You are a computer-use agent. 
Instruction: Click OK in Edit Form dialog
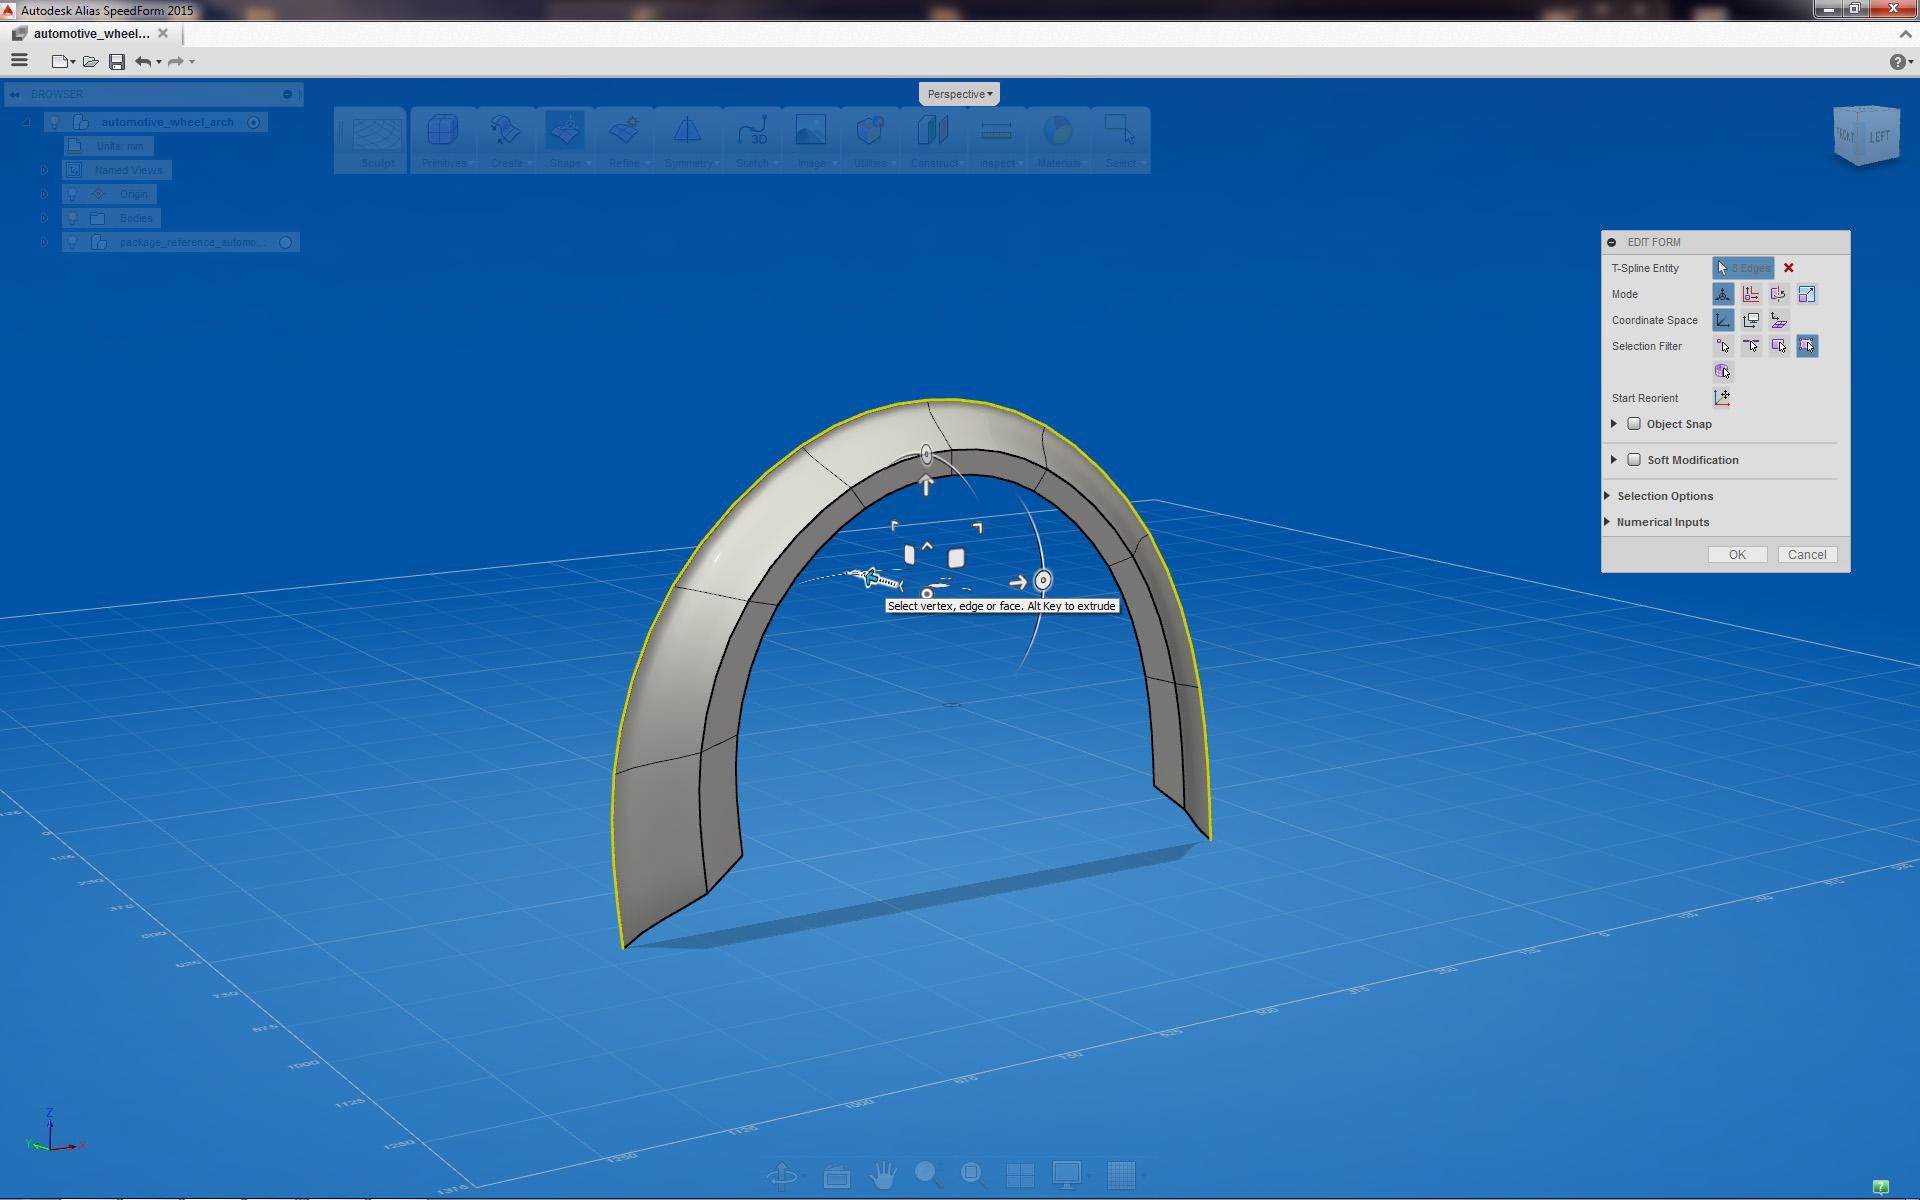coord(1737,555)
